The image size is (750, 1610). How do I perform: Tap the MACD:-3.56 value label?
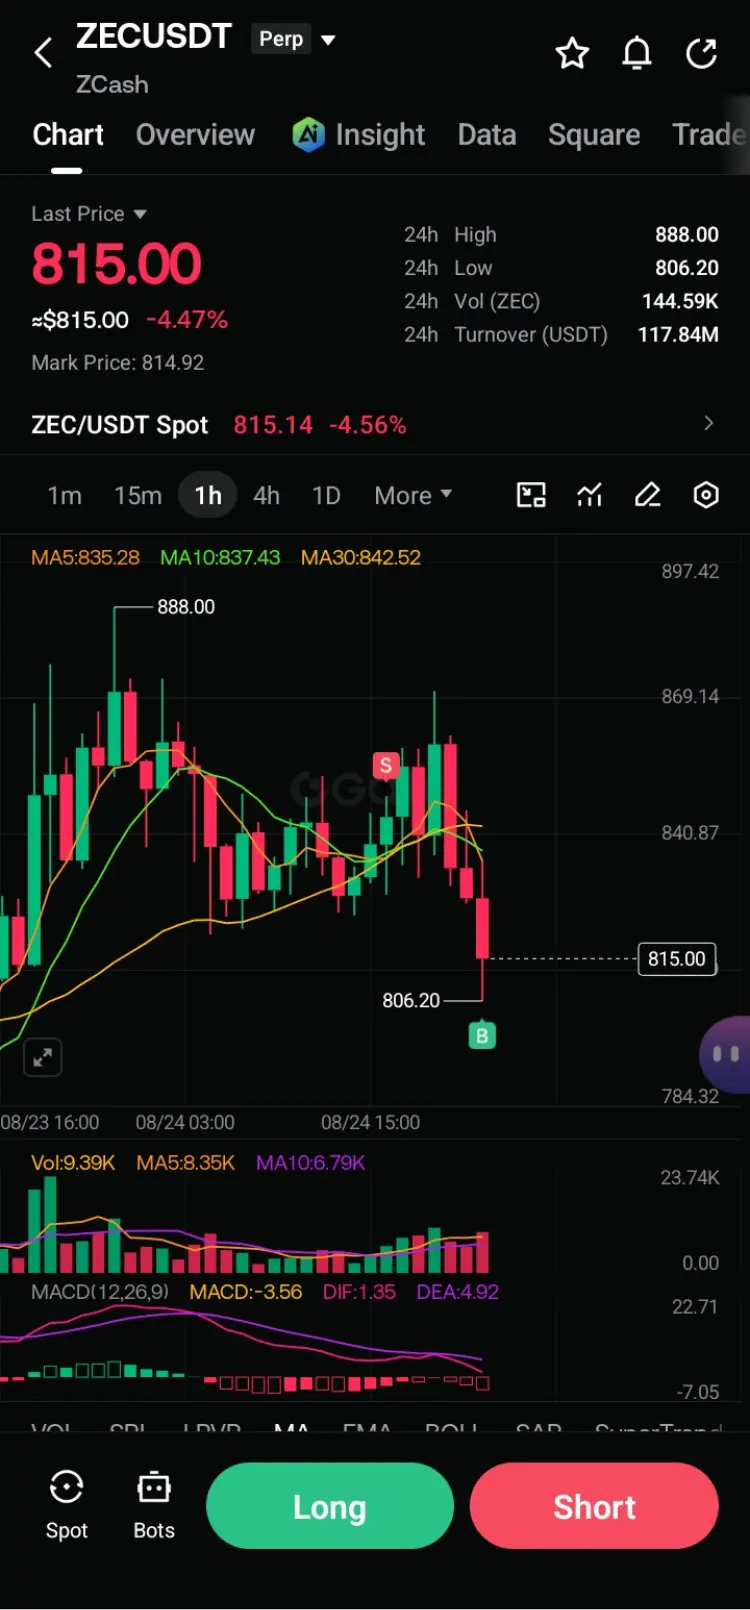click(x=246, y=1292)
